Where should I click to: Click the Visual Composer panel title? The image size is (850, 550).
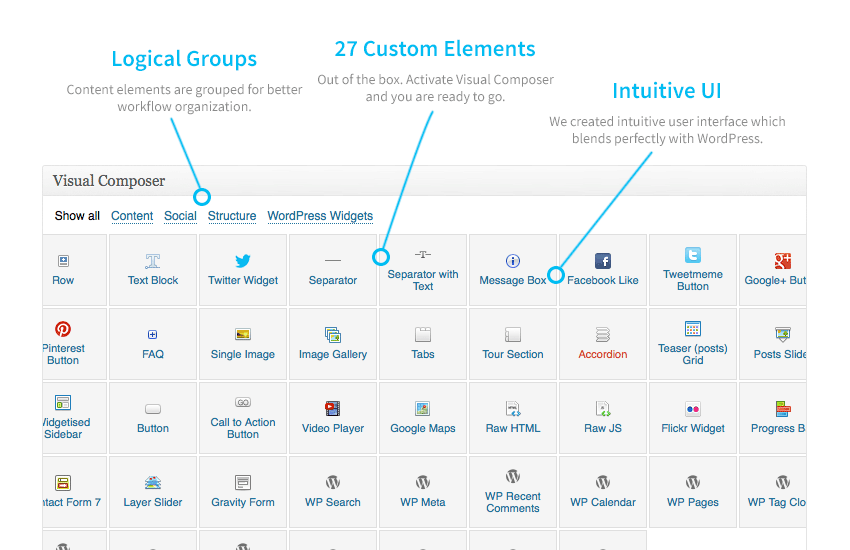tap(109, 180)
